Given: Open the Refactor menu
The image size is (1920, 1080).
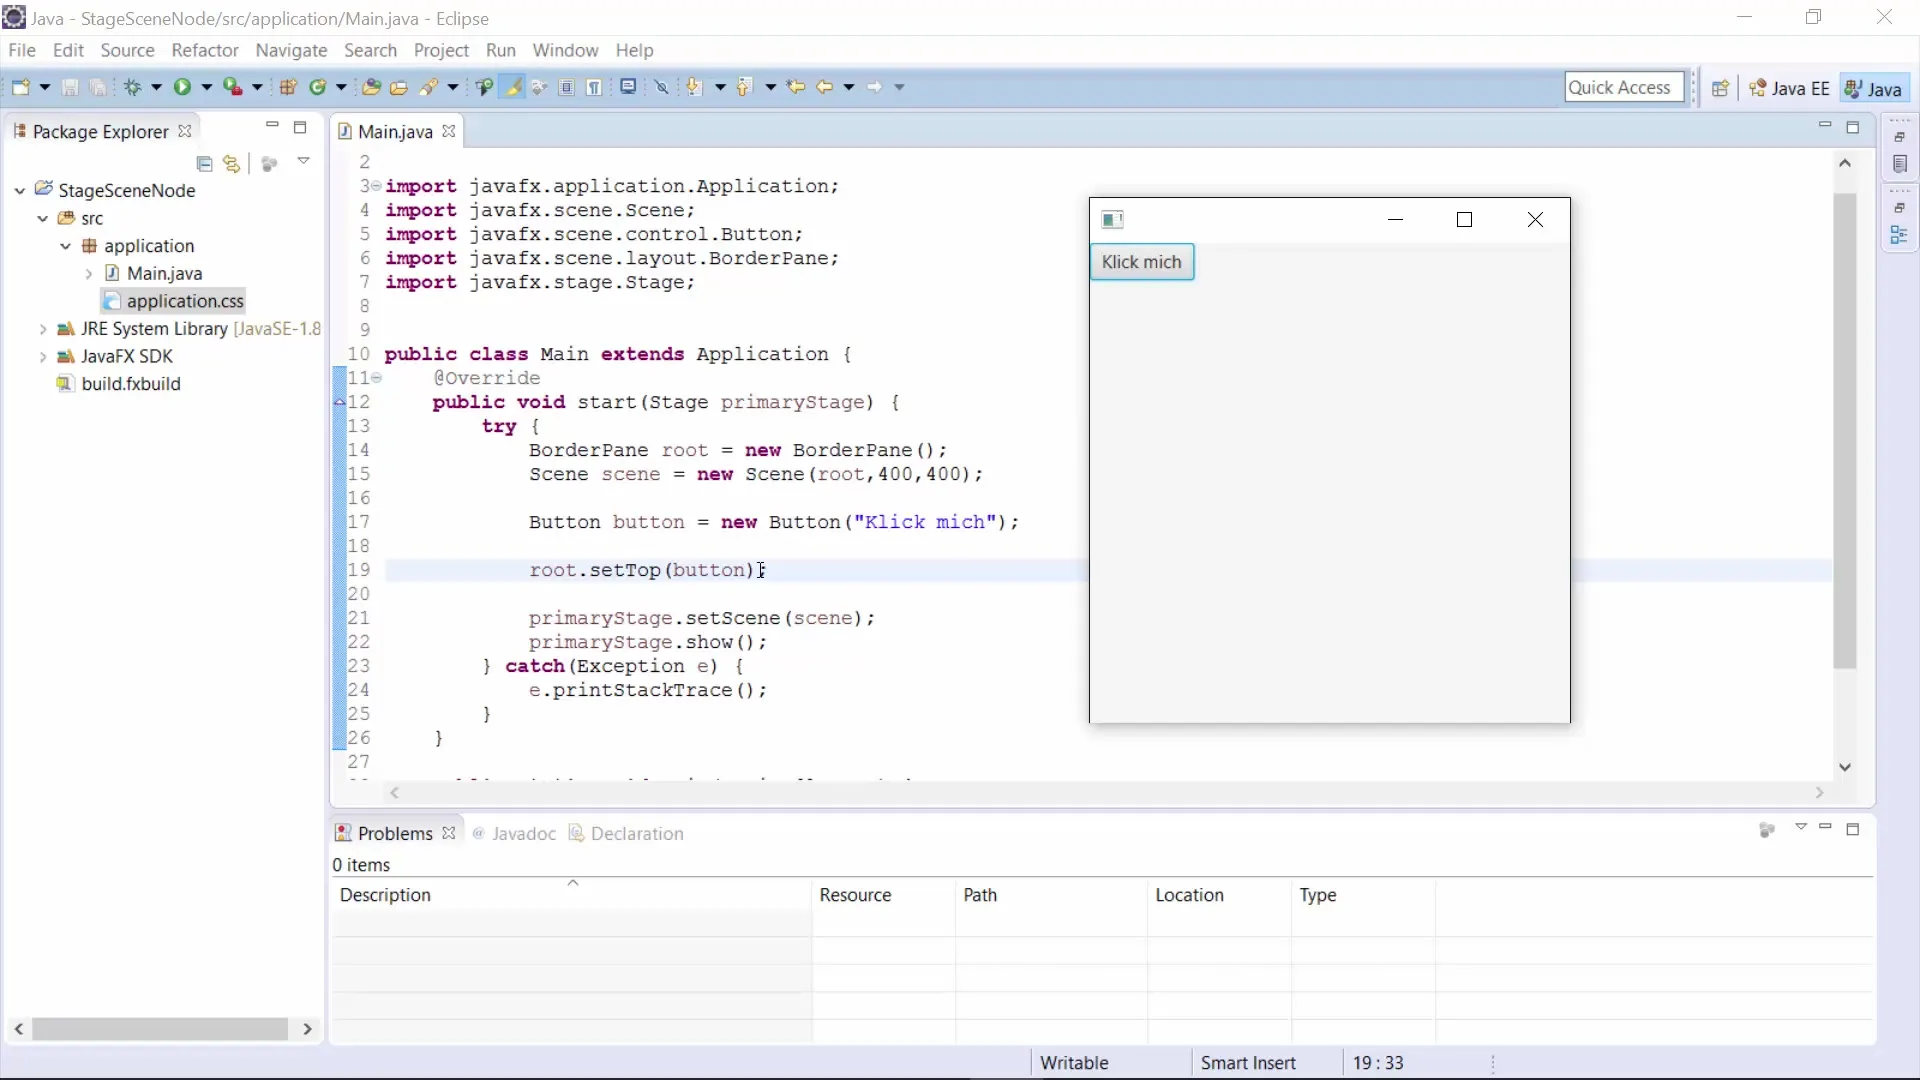Looking at the screenshot, I should pos(205,50).
